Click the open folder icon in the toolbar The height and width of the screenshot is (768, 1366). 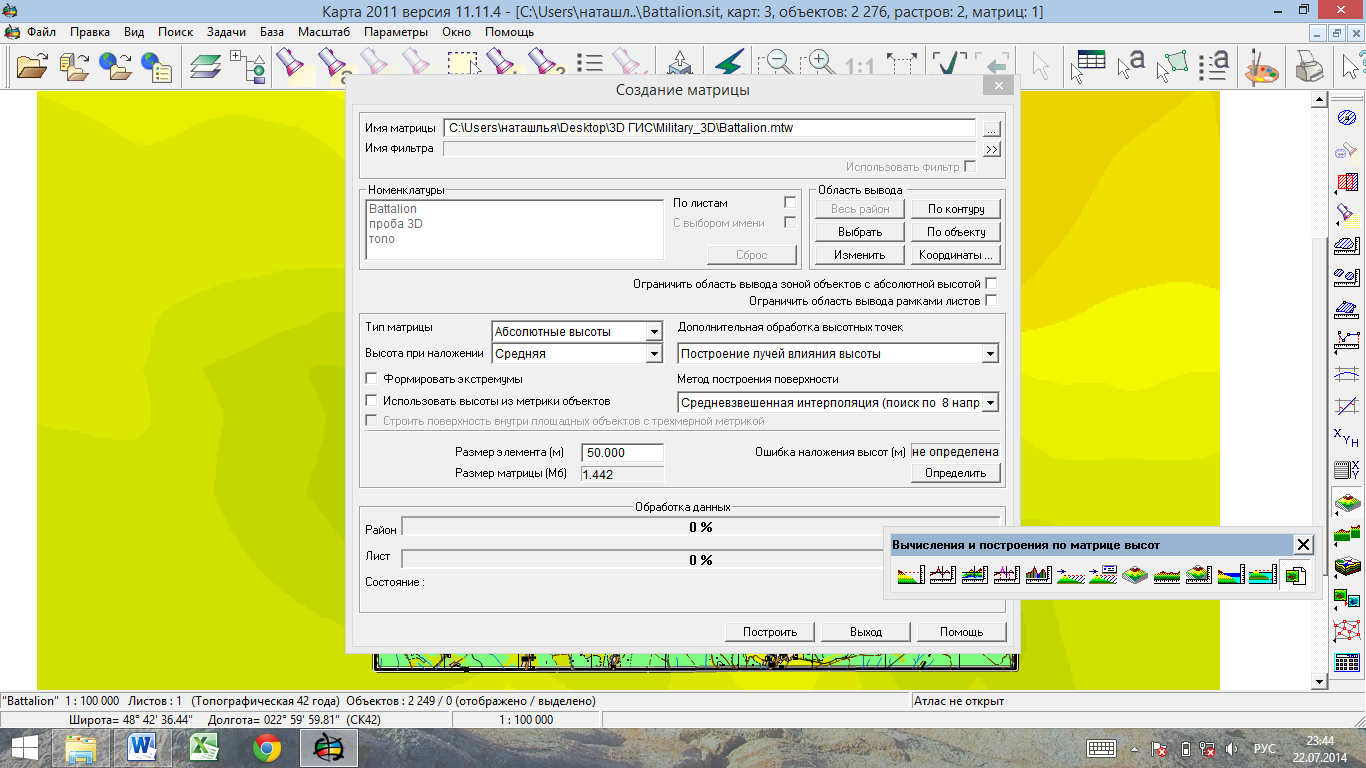[32, 65]
